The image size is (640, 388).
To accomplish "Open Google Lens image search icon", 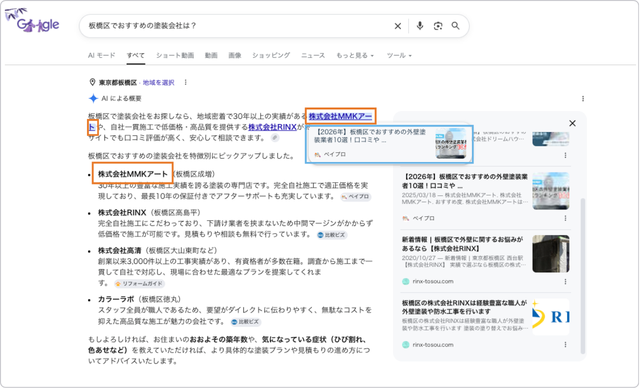I will point(438,26).
